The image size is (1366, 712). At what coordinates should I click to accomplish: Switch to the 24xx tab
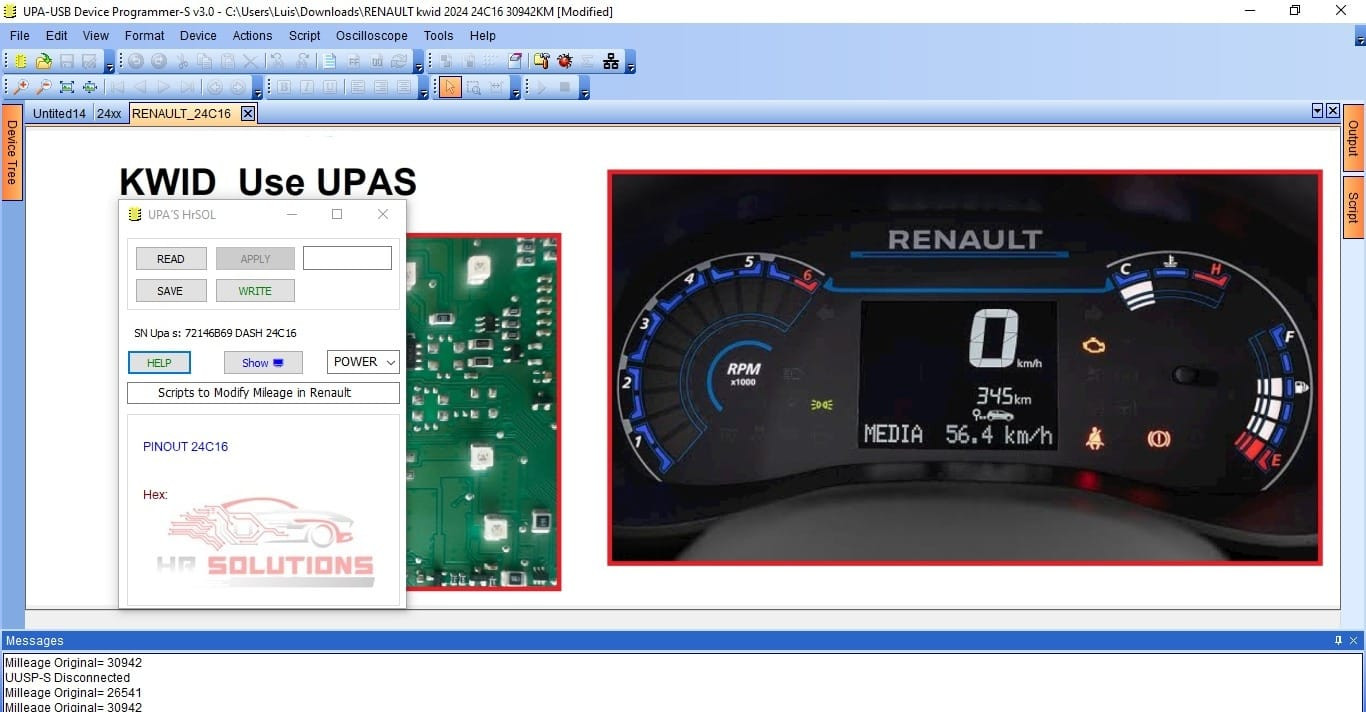(109, 114)
